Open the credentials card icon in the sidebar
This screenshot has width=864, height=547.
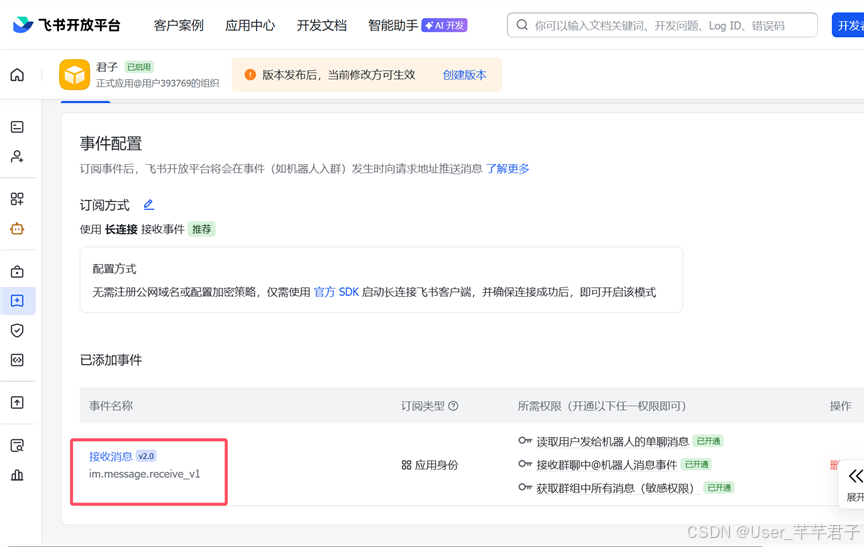click(x=17, y=127)
